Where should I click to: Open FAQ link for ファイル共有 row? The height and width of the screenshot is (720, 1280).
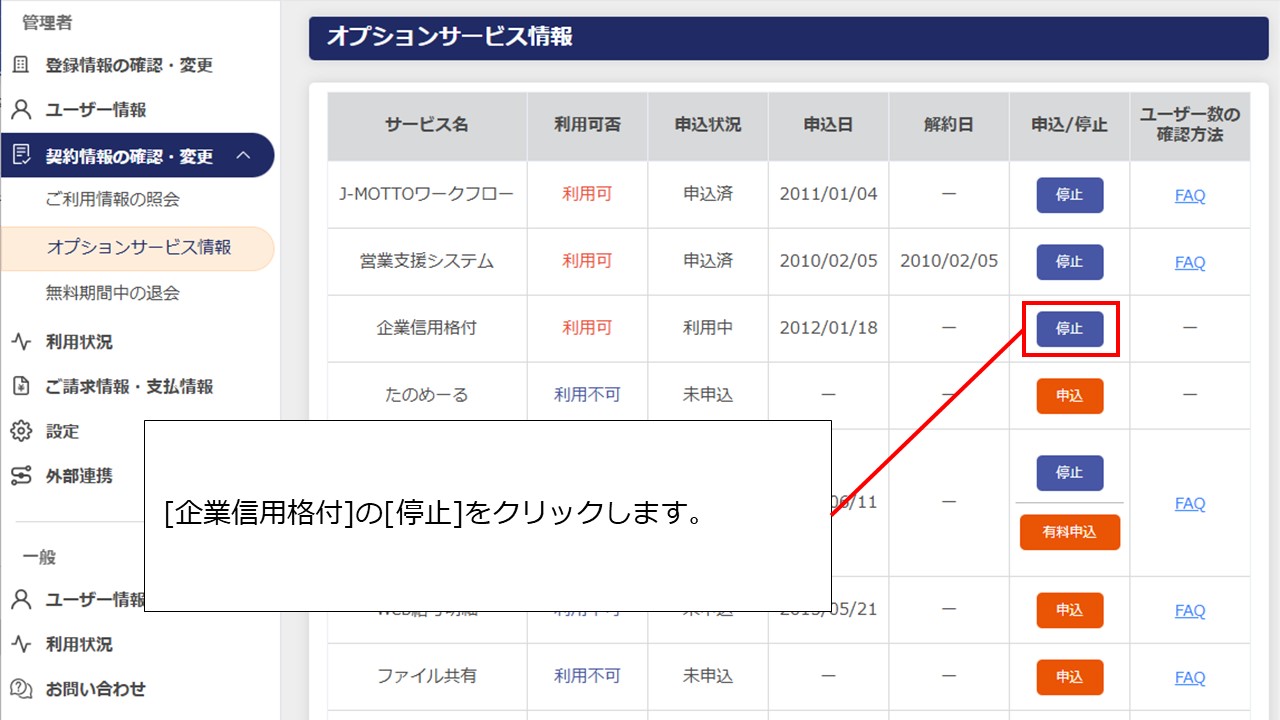point(1189,678)
